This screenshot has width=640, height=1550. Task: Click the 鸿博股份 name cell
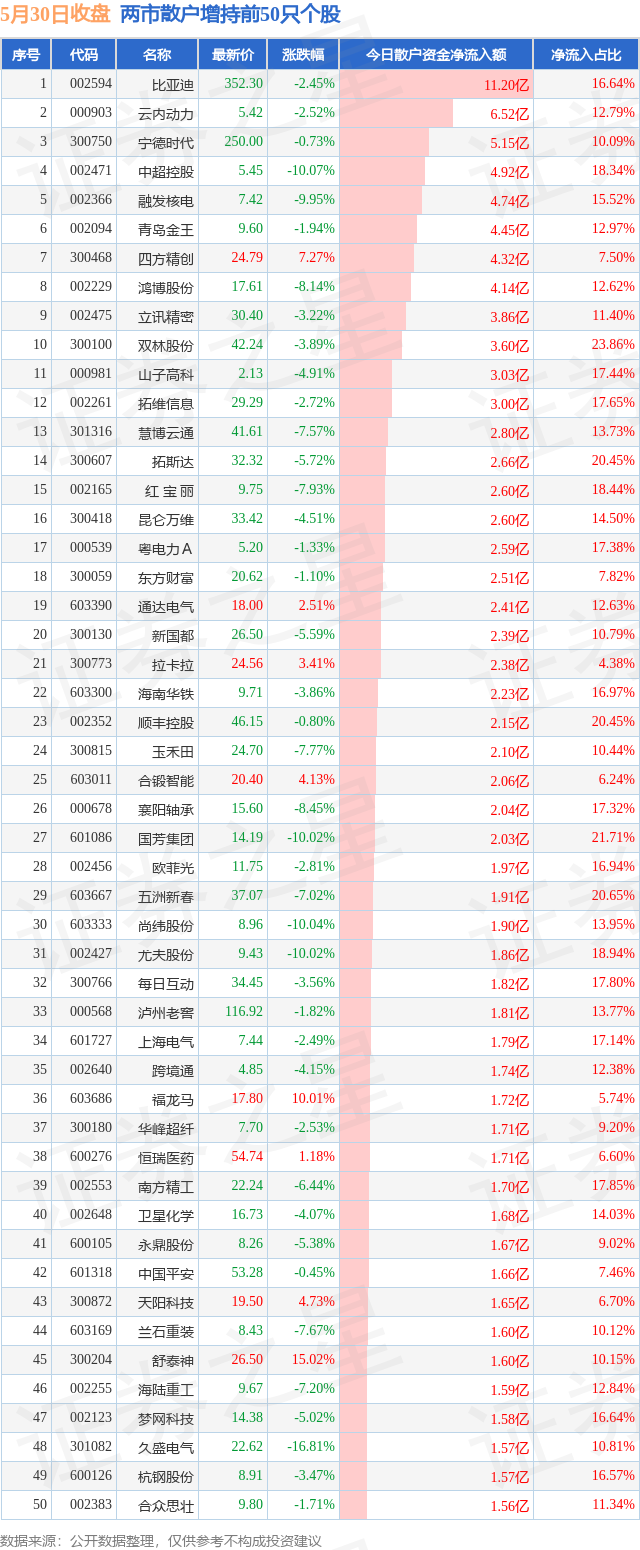coord(166,287)
